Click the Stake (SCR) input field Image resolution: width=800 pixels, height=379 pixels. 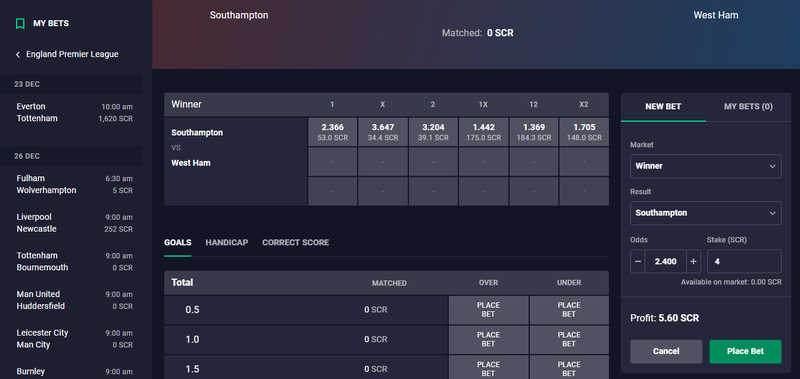(744, 261)
